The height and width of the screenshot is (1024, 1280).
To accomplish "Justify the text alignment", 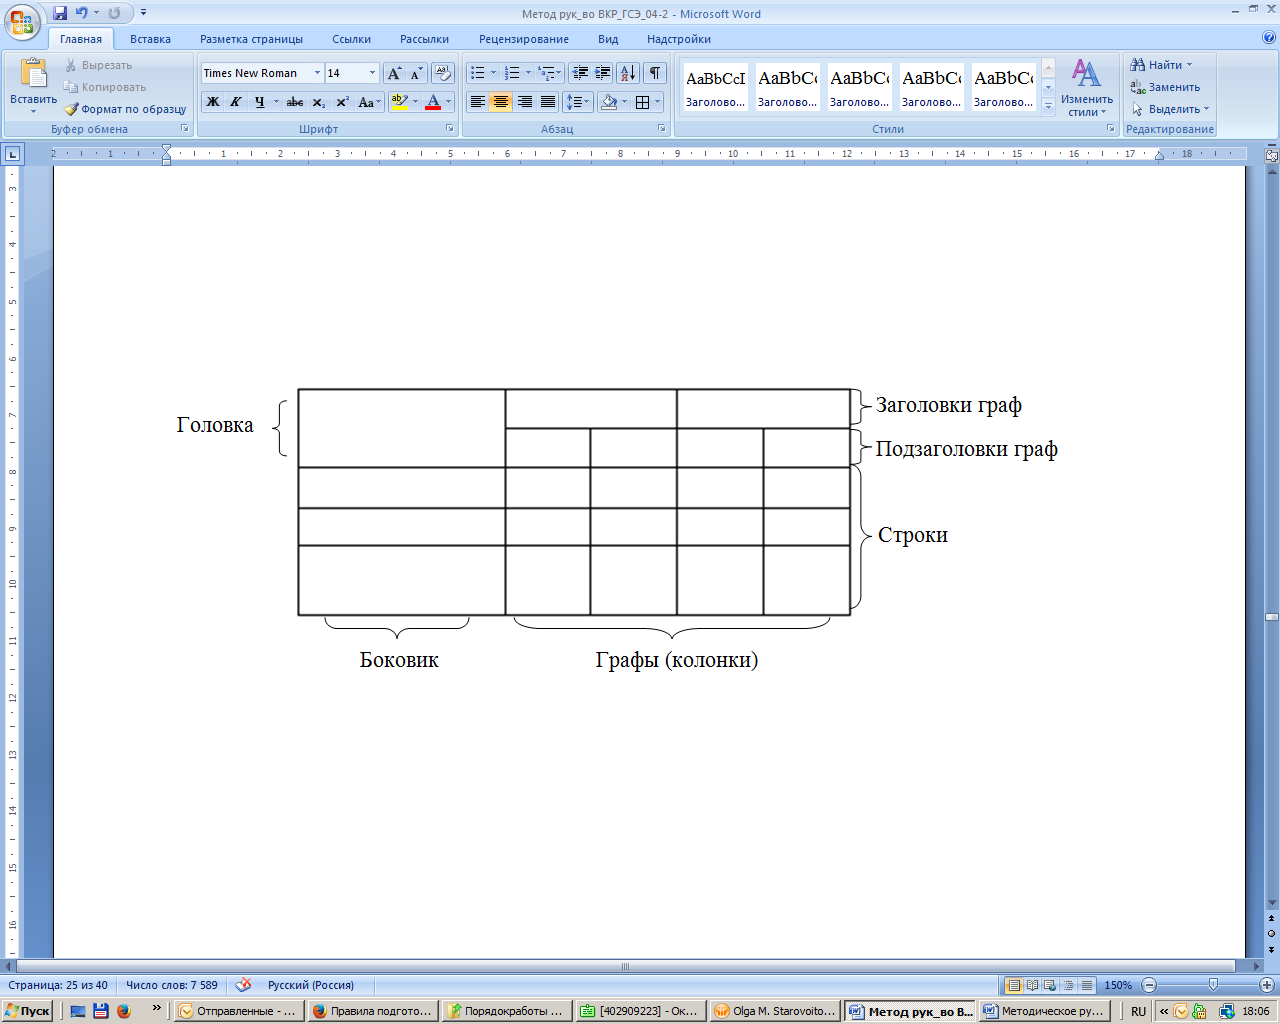I will 547,102.
